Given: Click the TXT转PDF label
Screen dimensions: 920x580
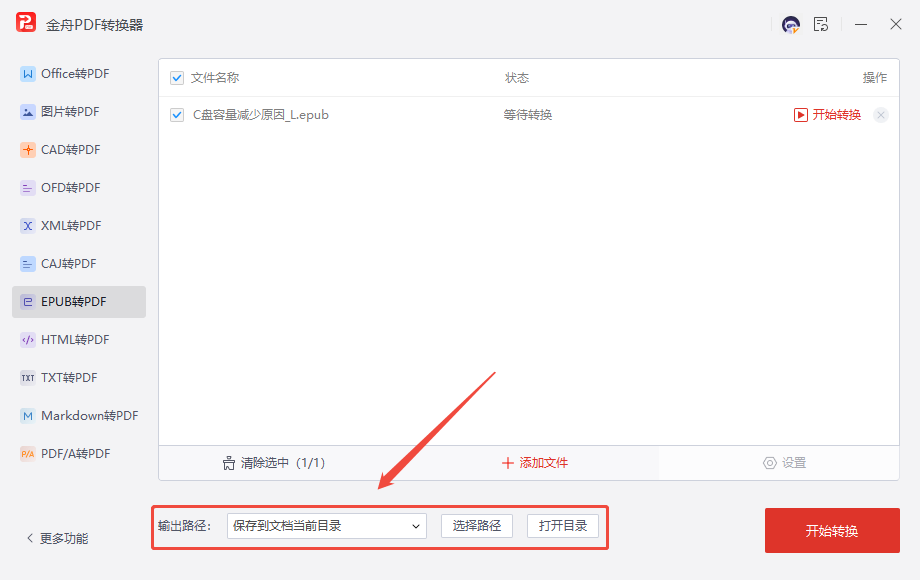Looking at the screenshot, I should (x=69, y=378).
